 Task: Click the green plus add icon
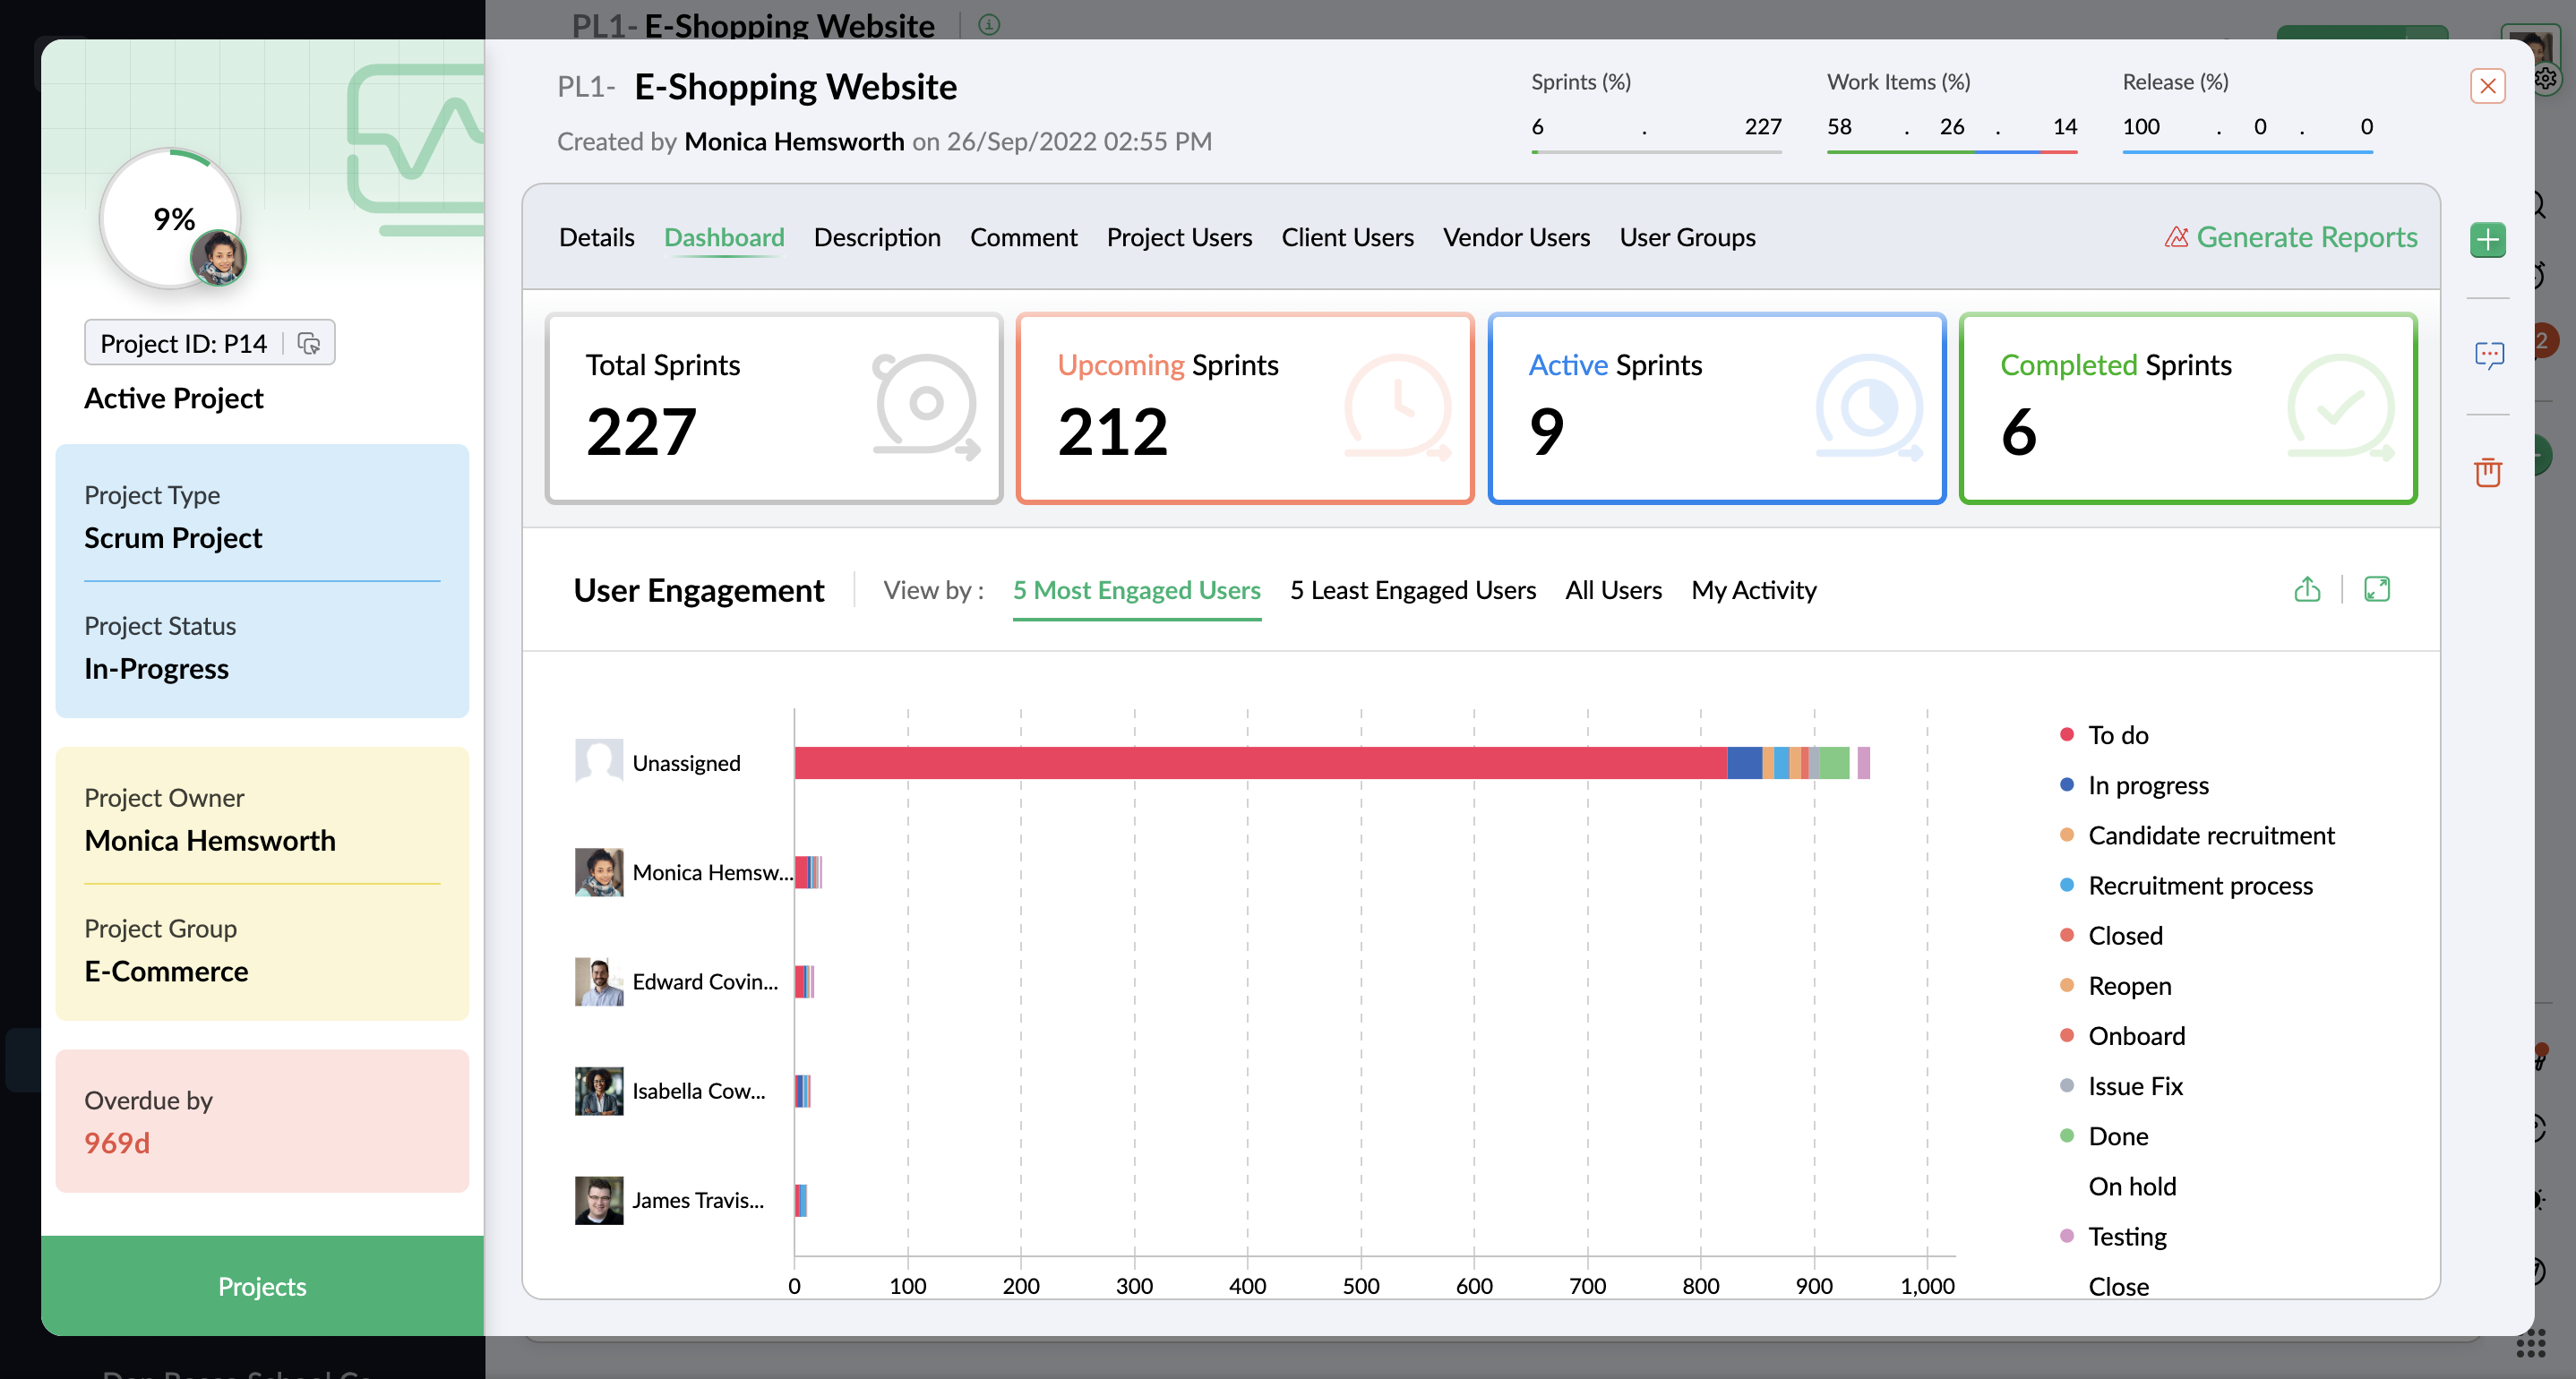(2487, 240)
